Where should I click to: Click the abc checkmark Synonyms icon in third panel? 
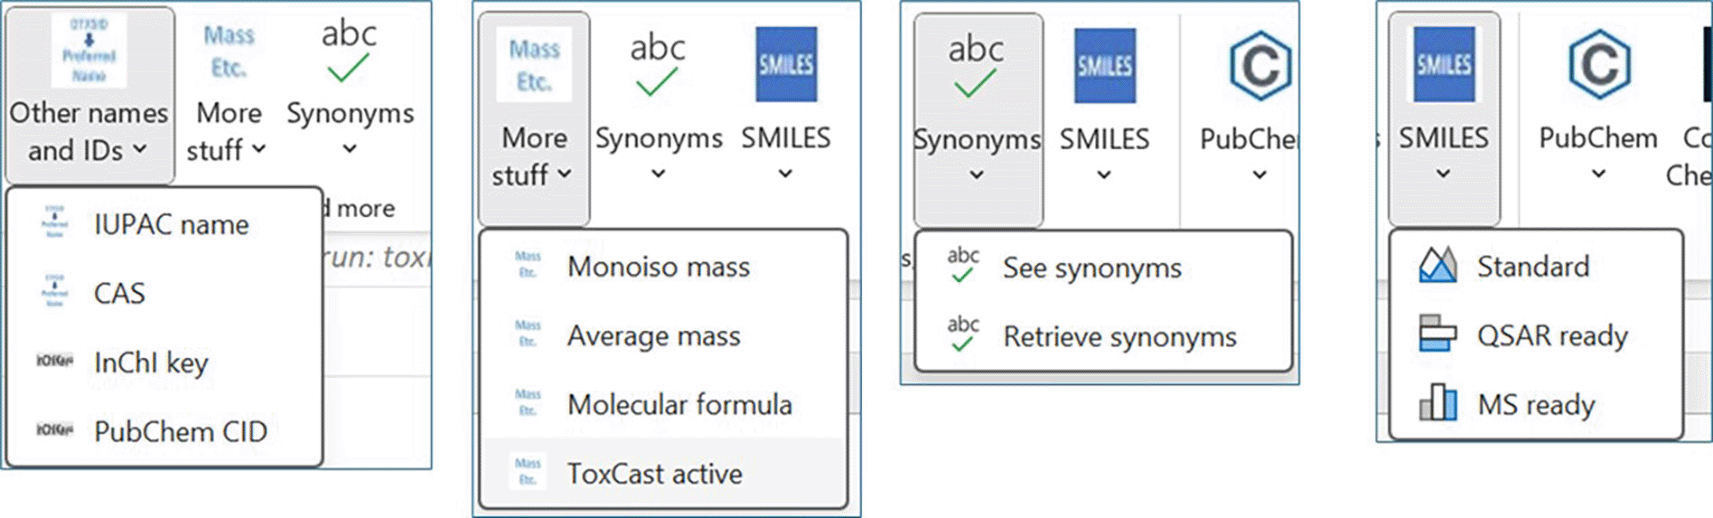(x=975, y=65)
